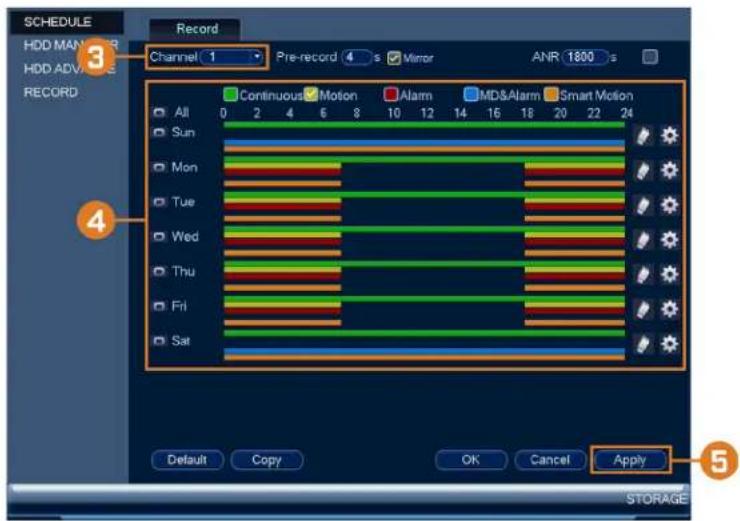Switch to the Record tab

tap(197, 29)
